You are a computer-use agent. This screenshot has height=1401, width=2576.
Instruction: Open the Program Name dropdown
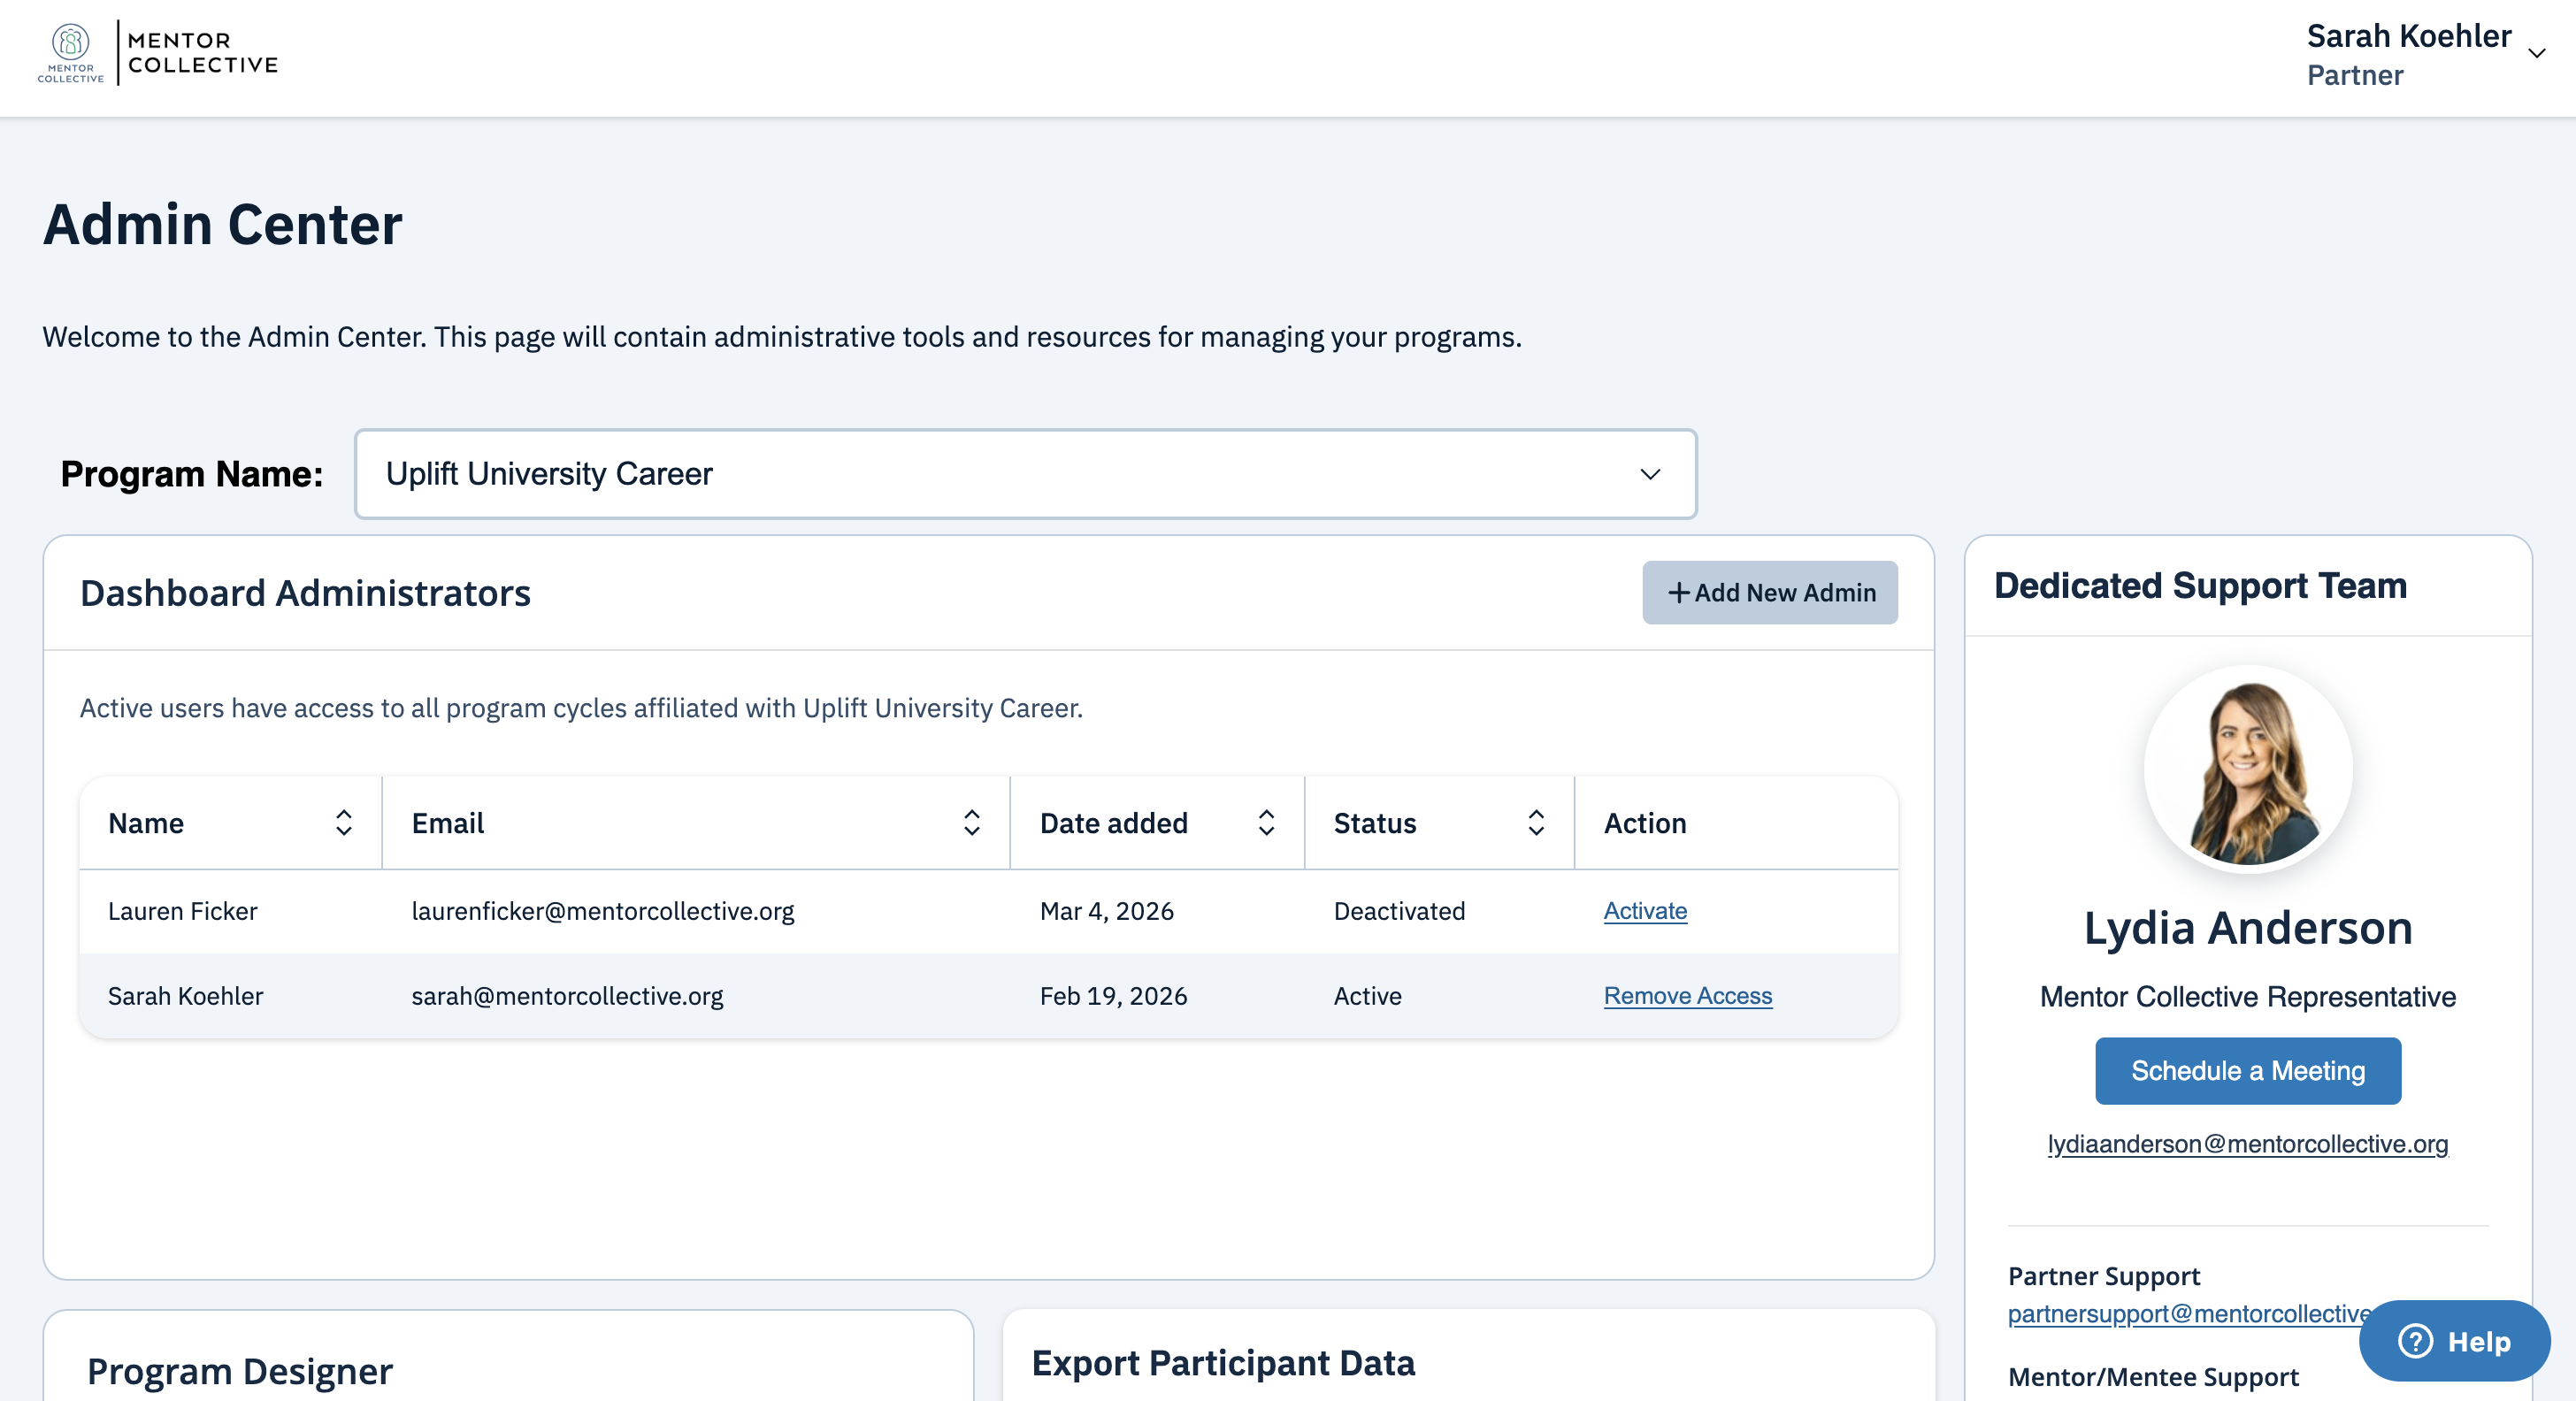1026,474
